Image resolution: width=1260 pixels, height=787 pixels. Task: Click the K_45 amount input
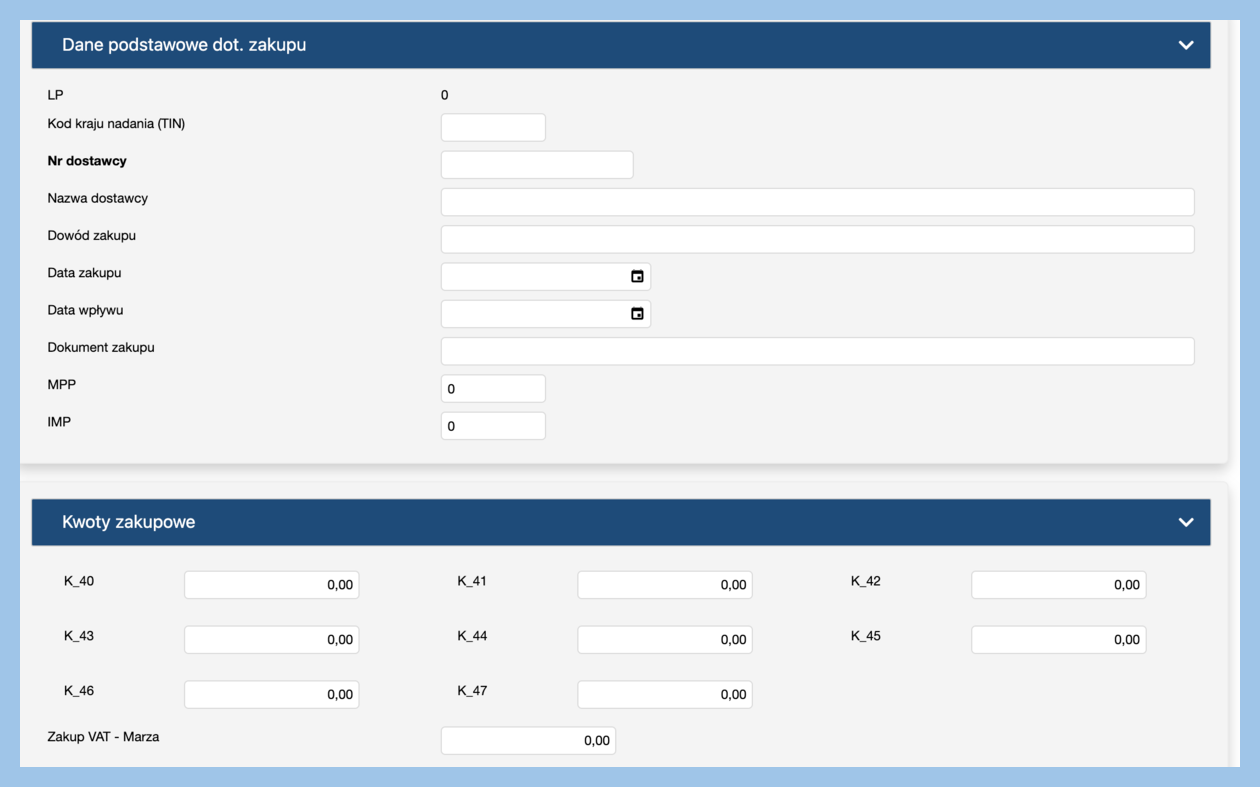[1058, 640]
